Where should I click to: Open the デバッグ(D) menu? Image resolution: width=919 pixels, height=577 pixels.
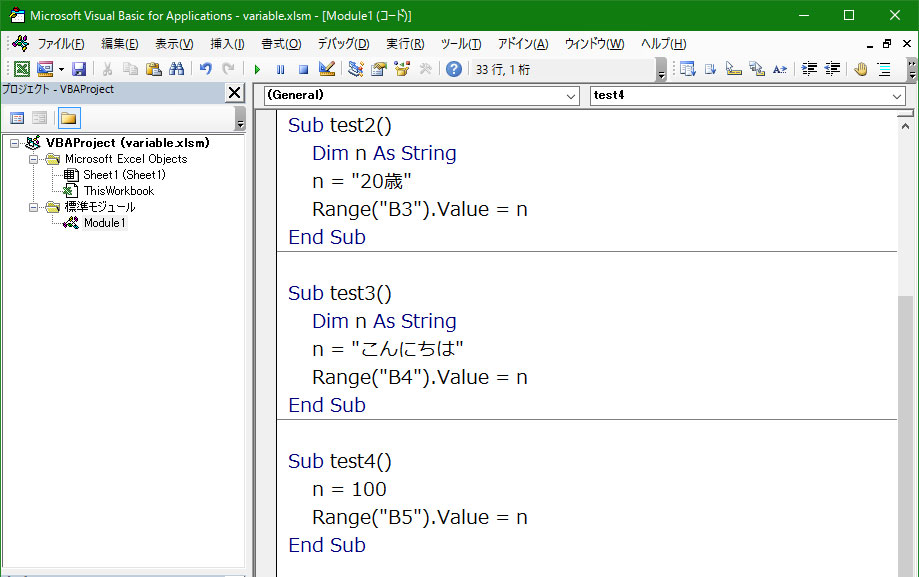click(x=343, y=44)
